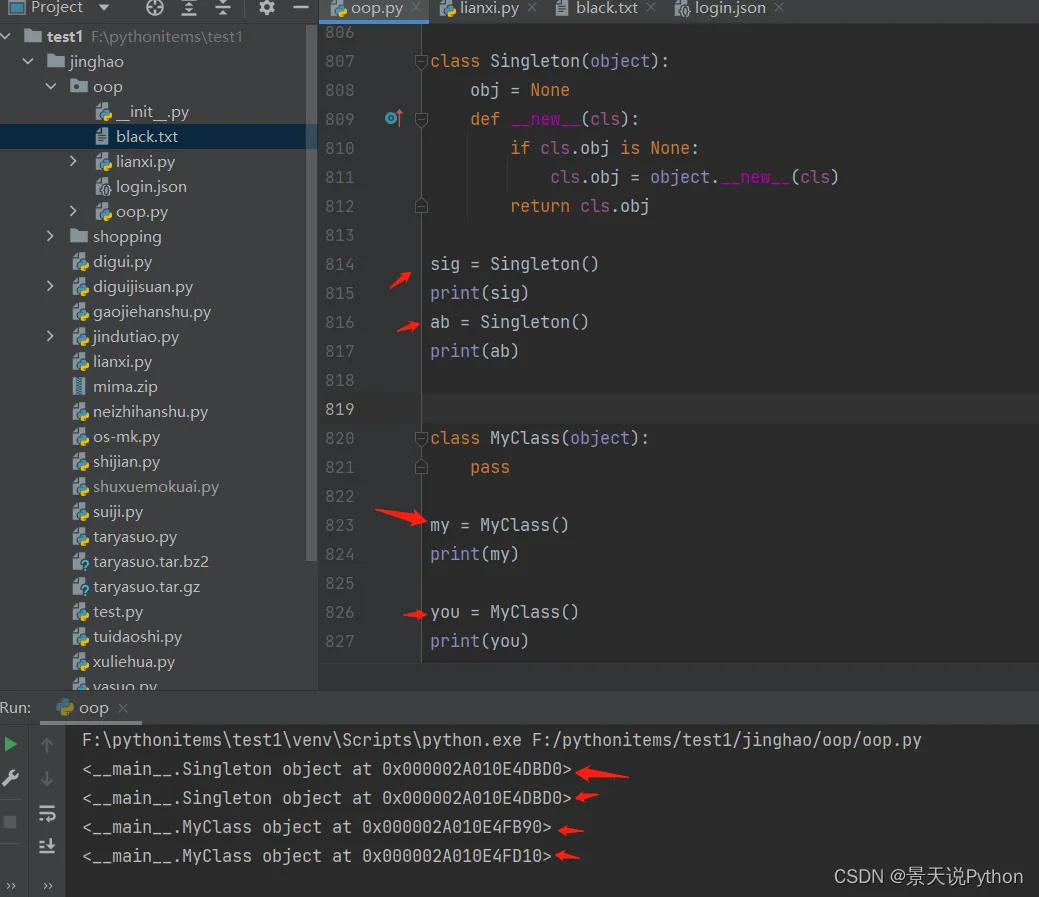Select mima.zip in the project tree

tap(125, 387)
